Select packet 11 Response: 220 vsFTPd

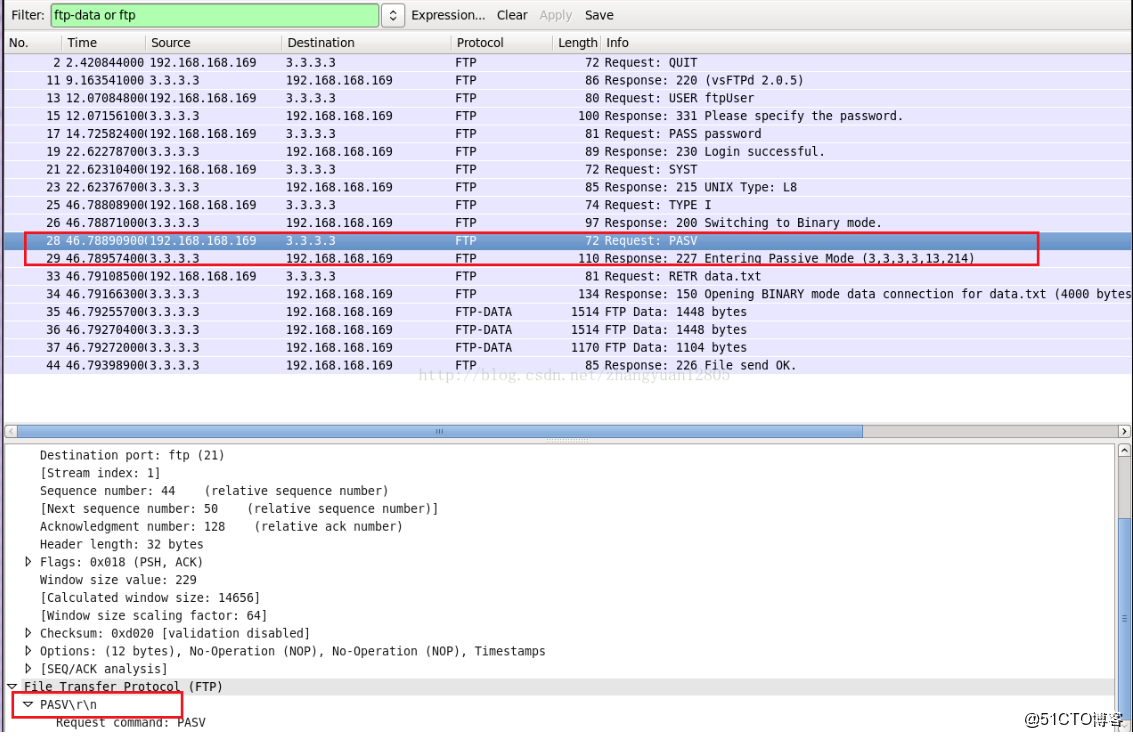pyautogui.click(x=567, y=80)
